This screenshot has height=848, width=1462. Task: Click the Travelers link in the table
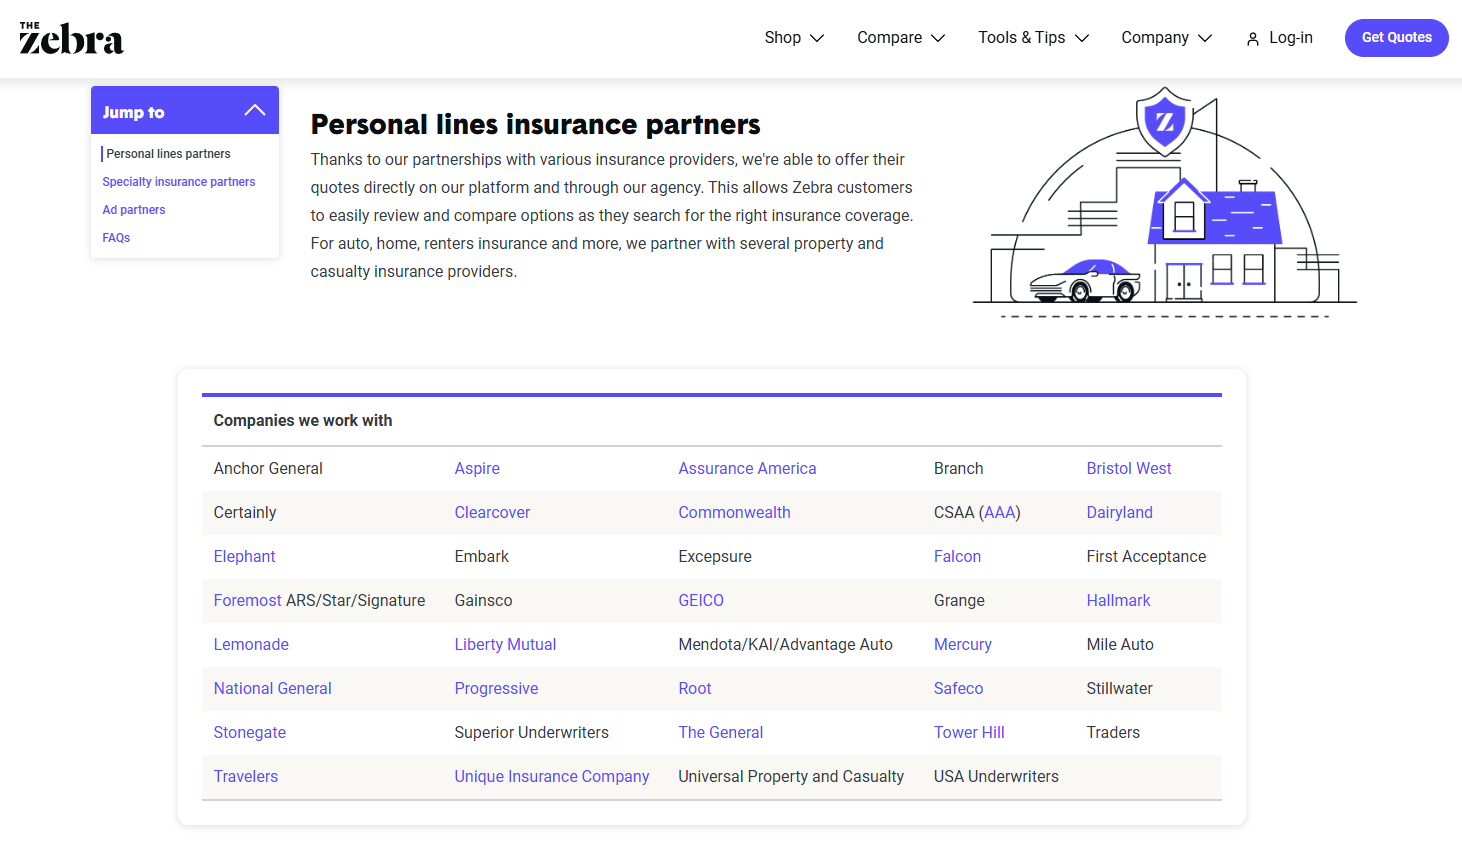pyautogui.click(x=246, y=776)
